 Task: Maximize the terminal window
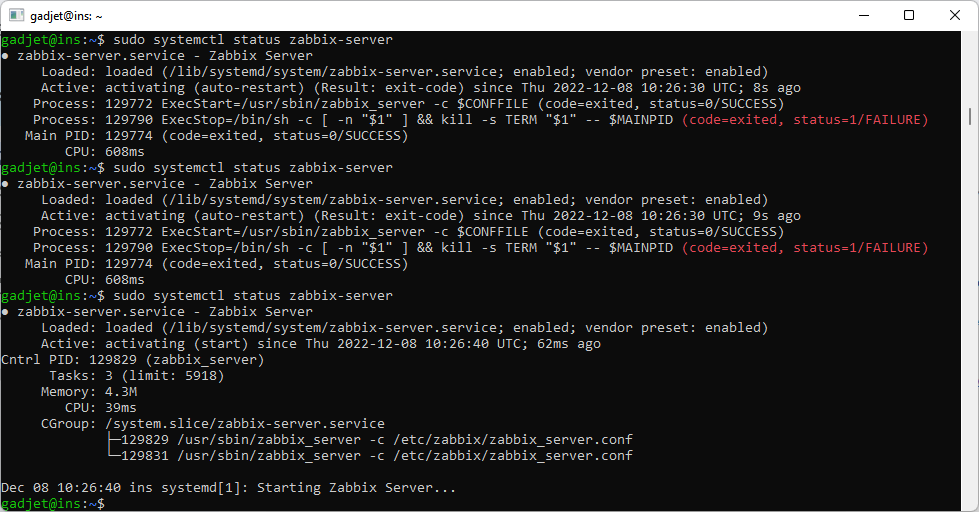tap(909, 15)
